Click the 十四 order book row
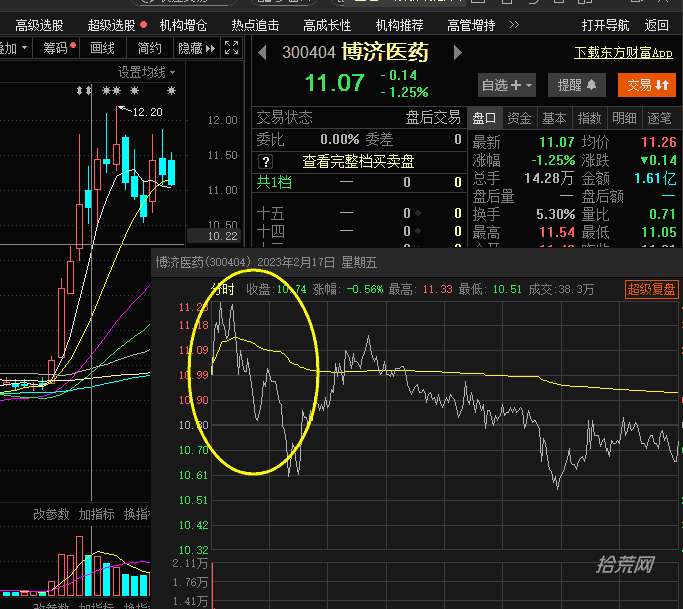The image size is (683, 609). (x=358, y=231)
